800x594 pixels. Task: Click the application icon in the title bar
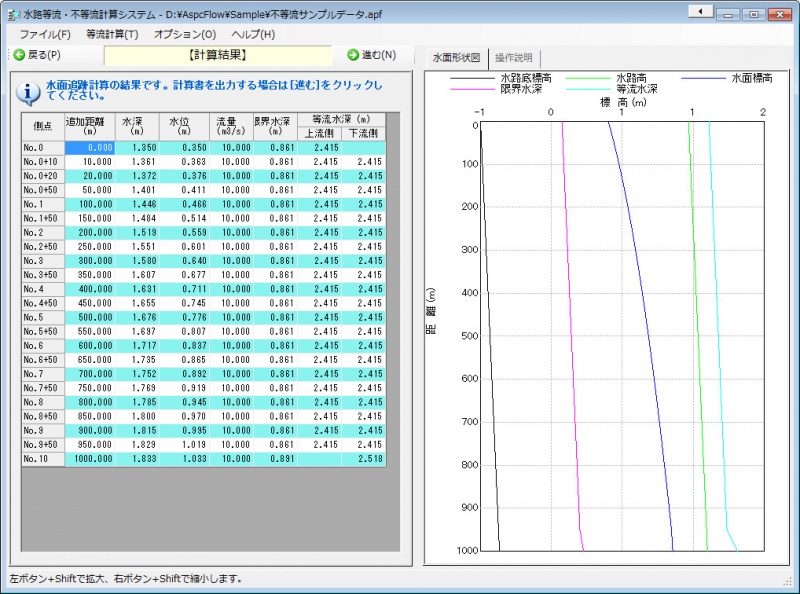(x=14, y=15)
